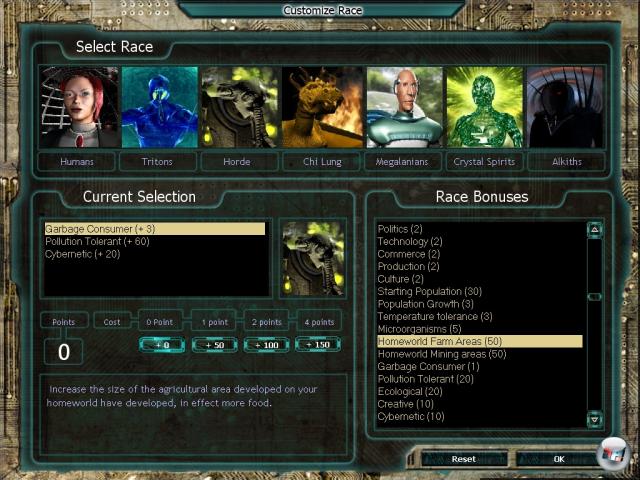Click the Horde name label button

(240, 161)
